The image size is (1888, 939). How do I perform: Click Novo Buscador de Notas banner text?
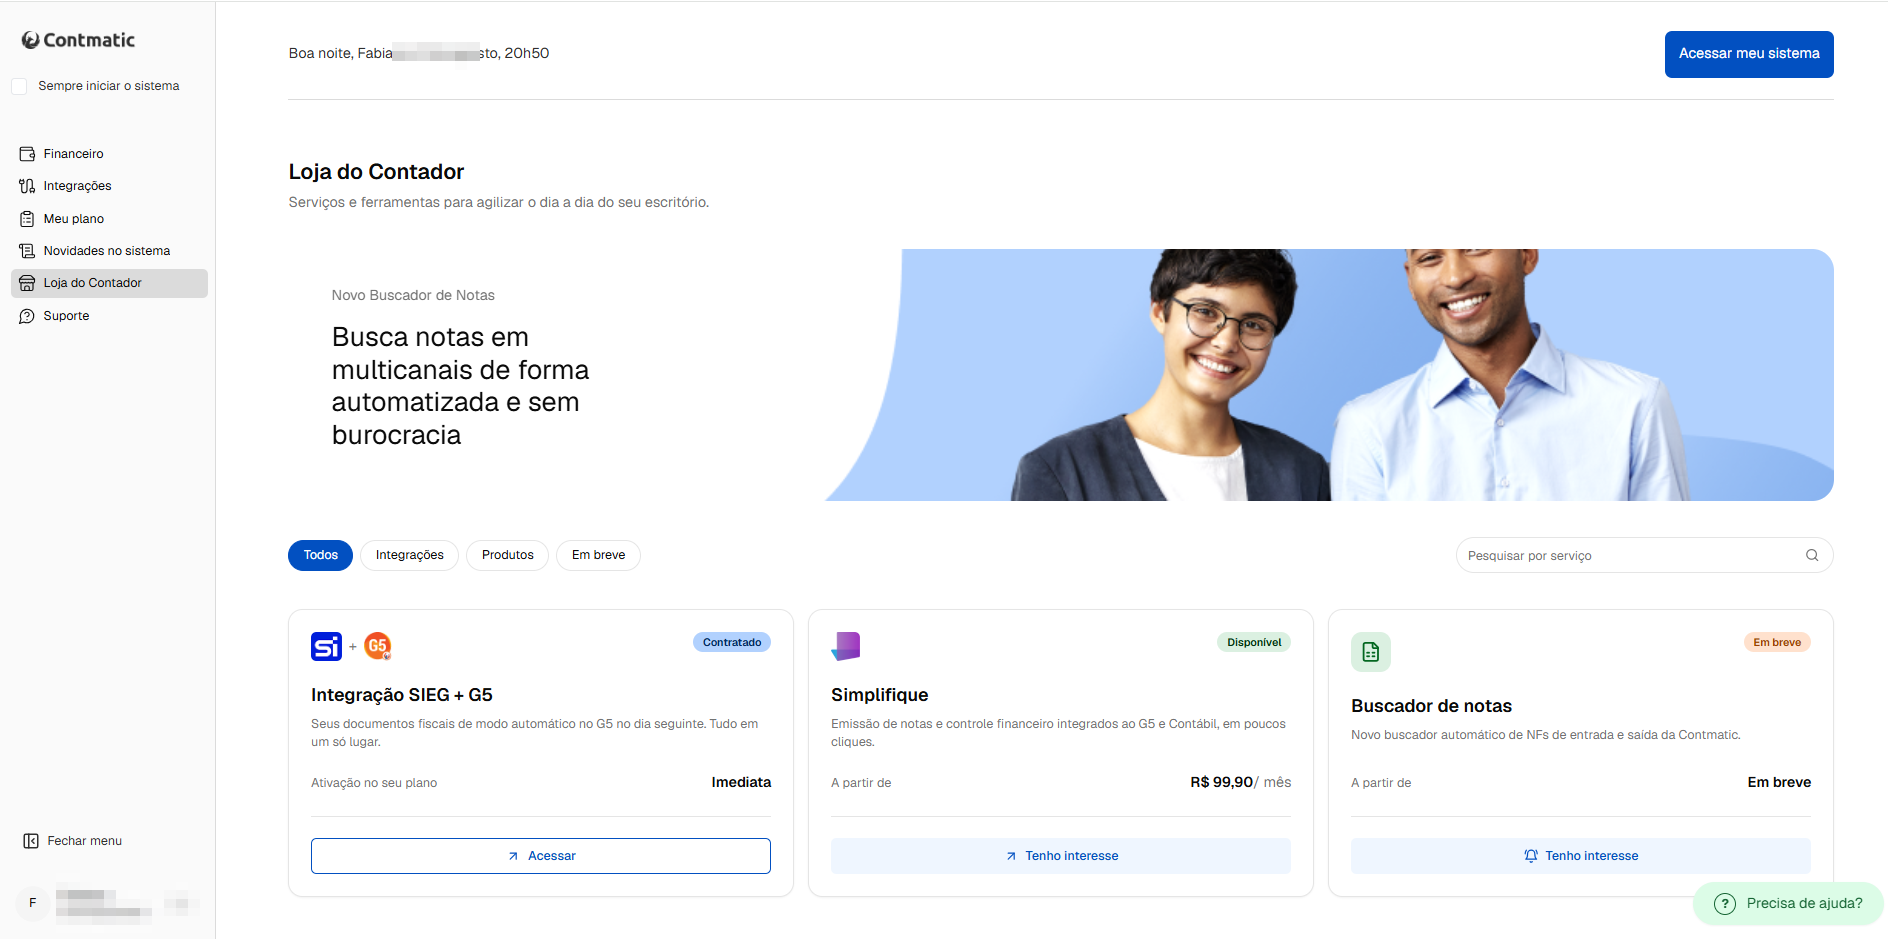point(413,295)
